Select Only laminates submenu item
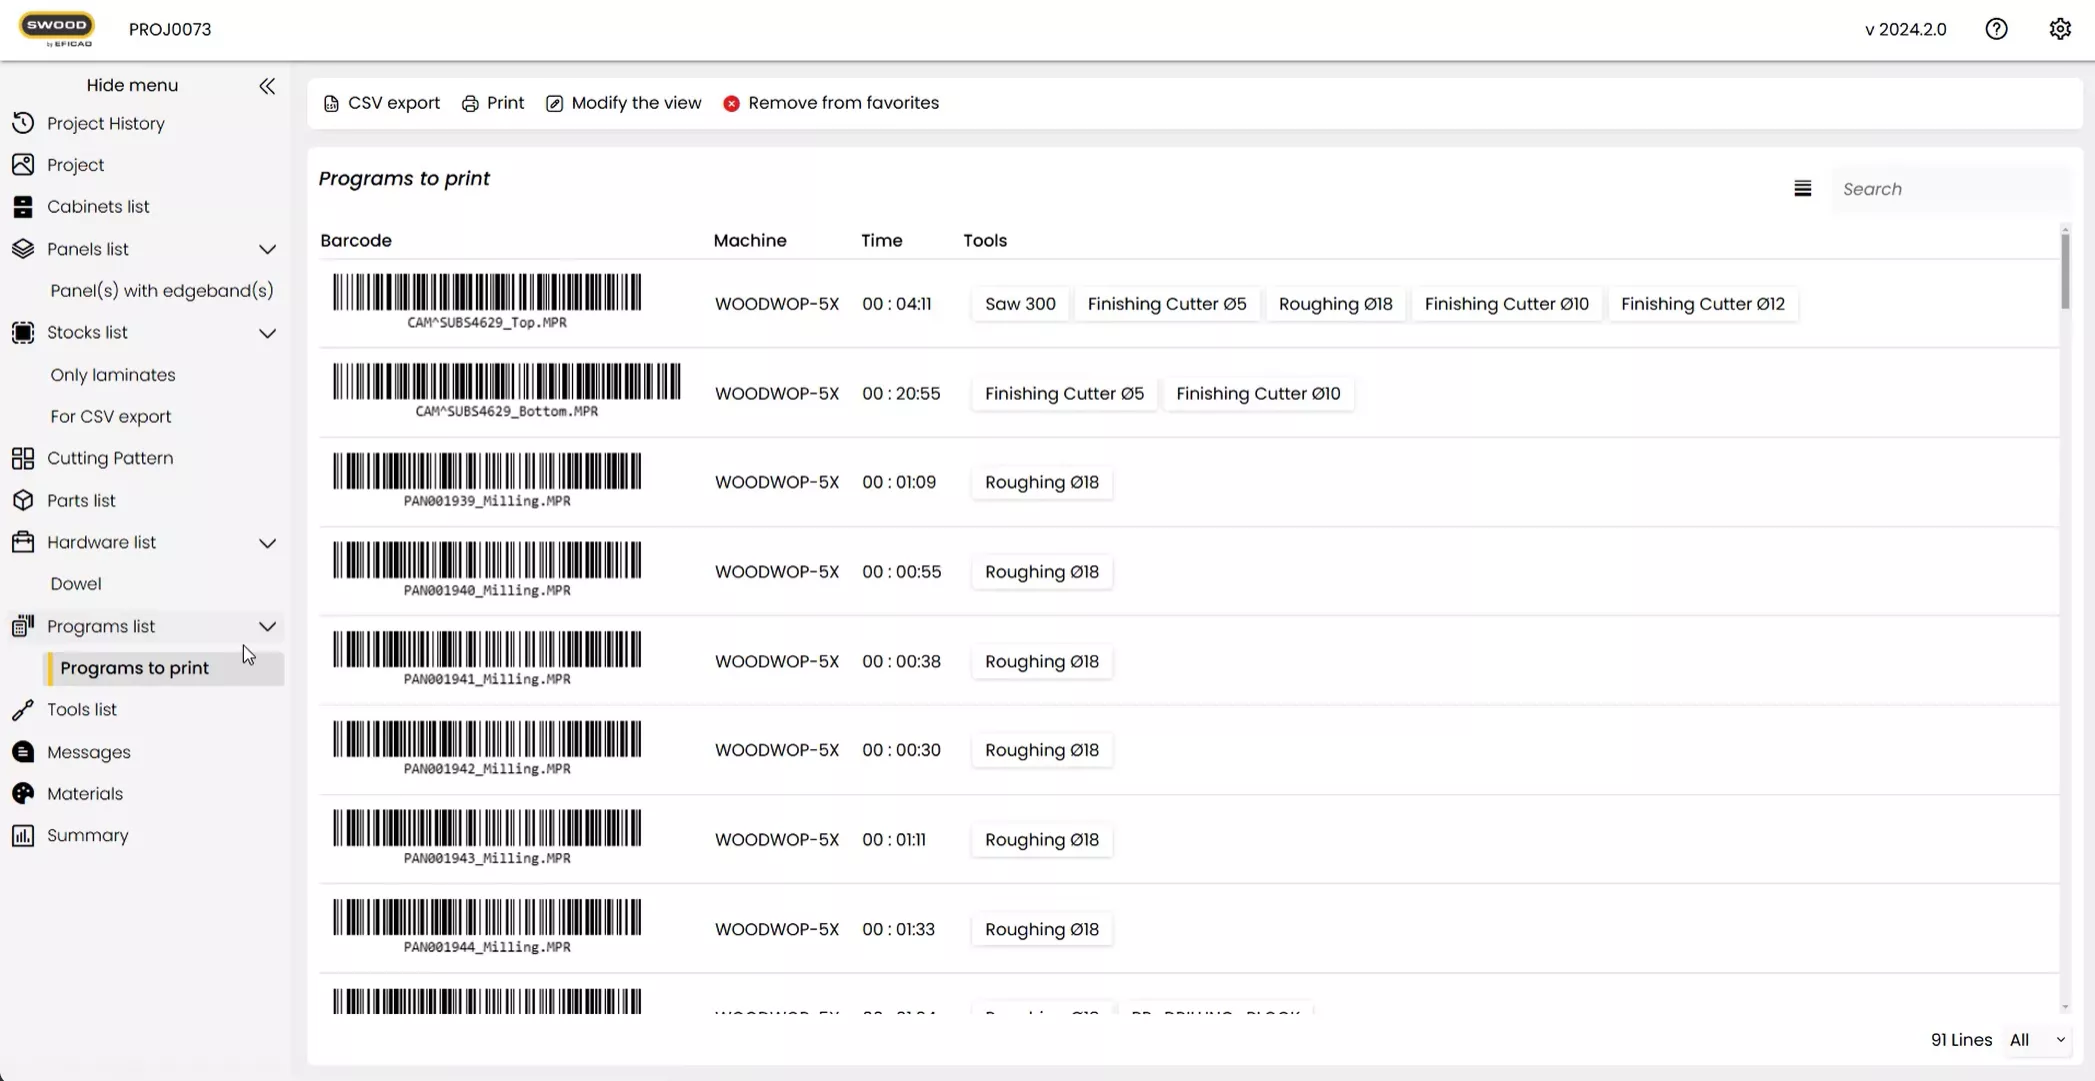 point(113,375)
